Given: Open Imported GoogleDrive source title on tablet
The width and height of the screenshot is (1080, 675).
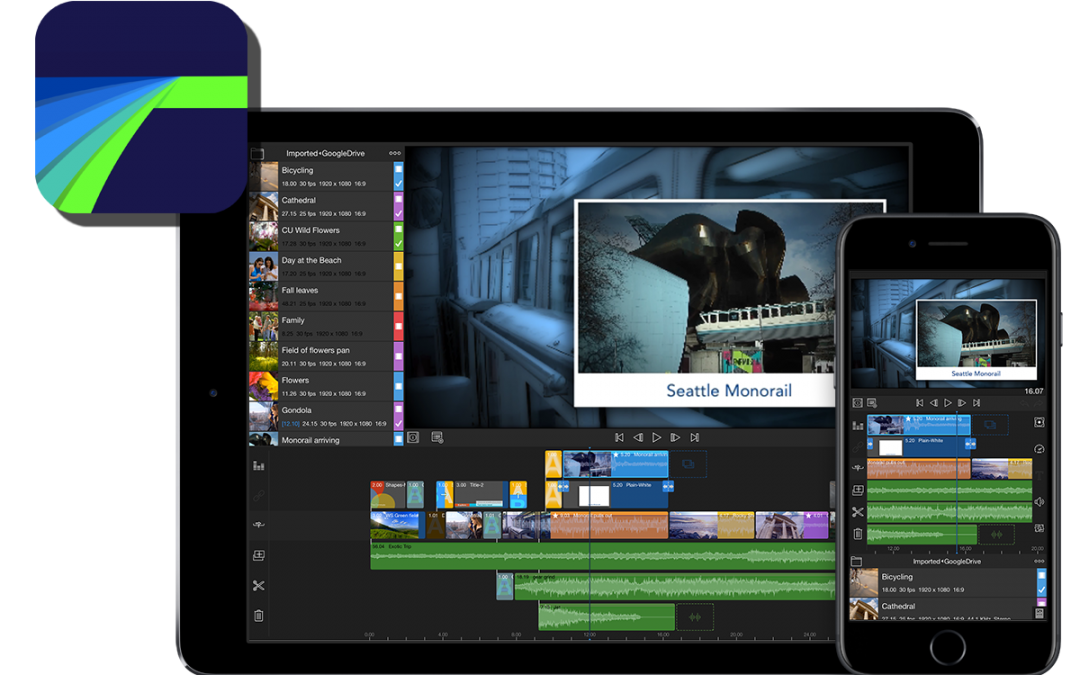Looking at the screenshot, I should pyautogui.click(x=325, y=154).
